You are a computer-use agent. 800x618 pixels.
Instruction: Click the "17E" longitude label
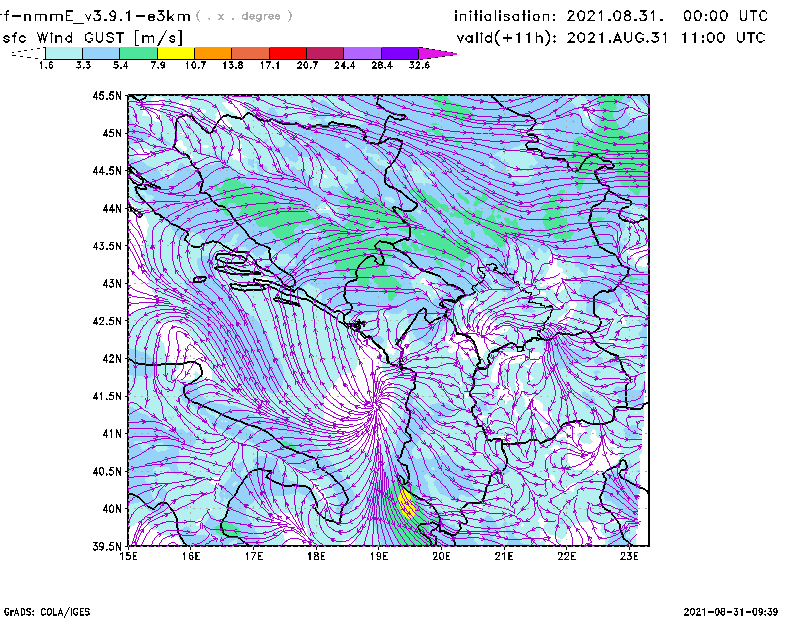254,556
